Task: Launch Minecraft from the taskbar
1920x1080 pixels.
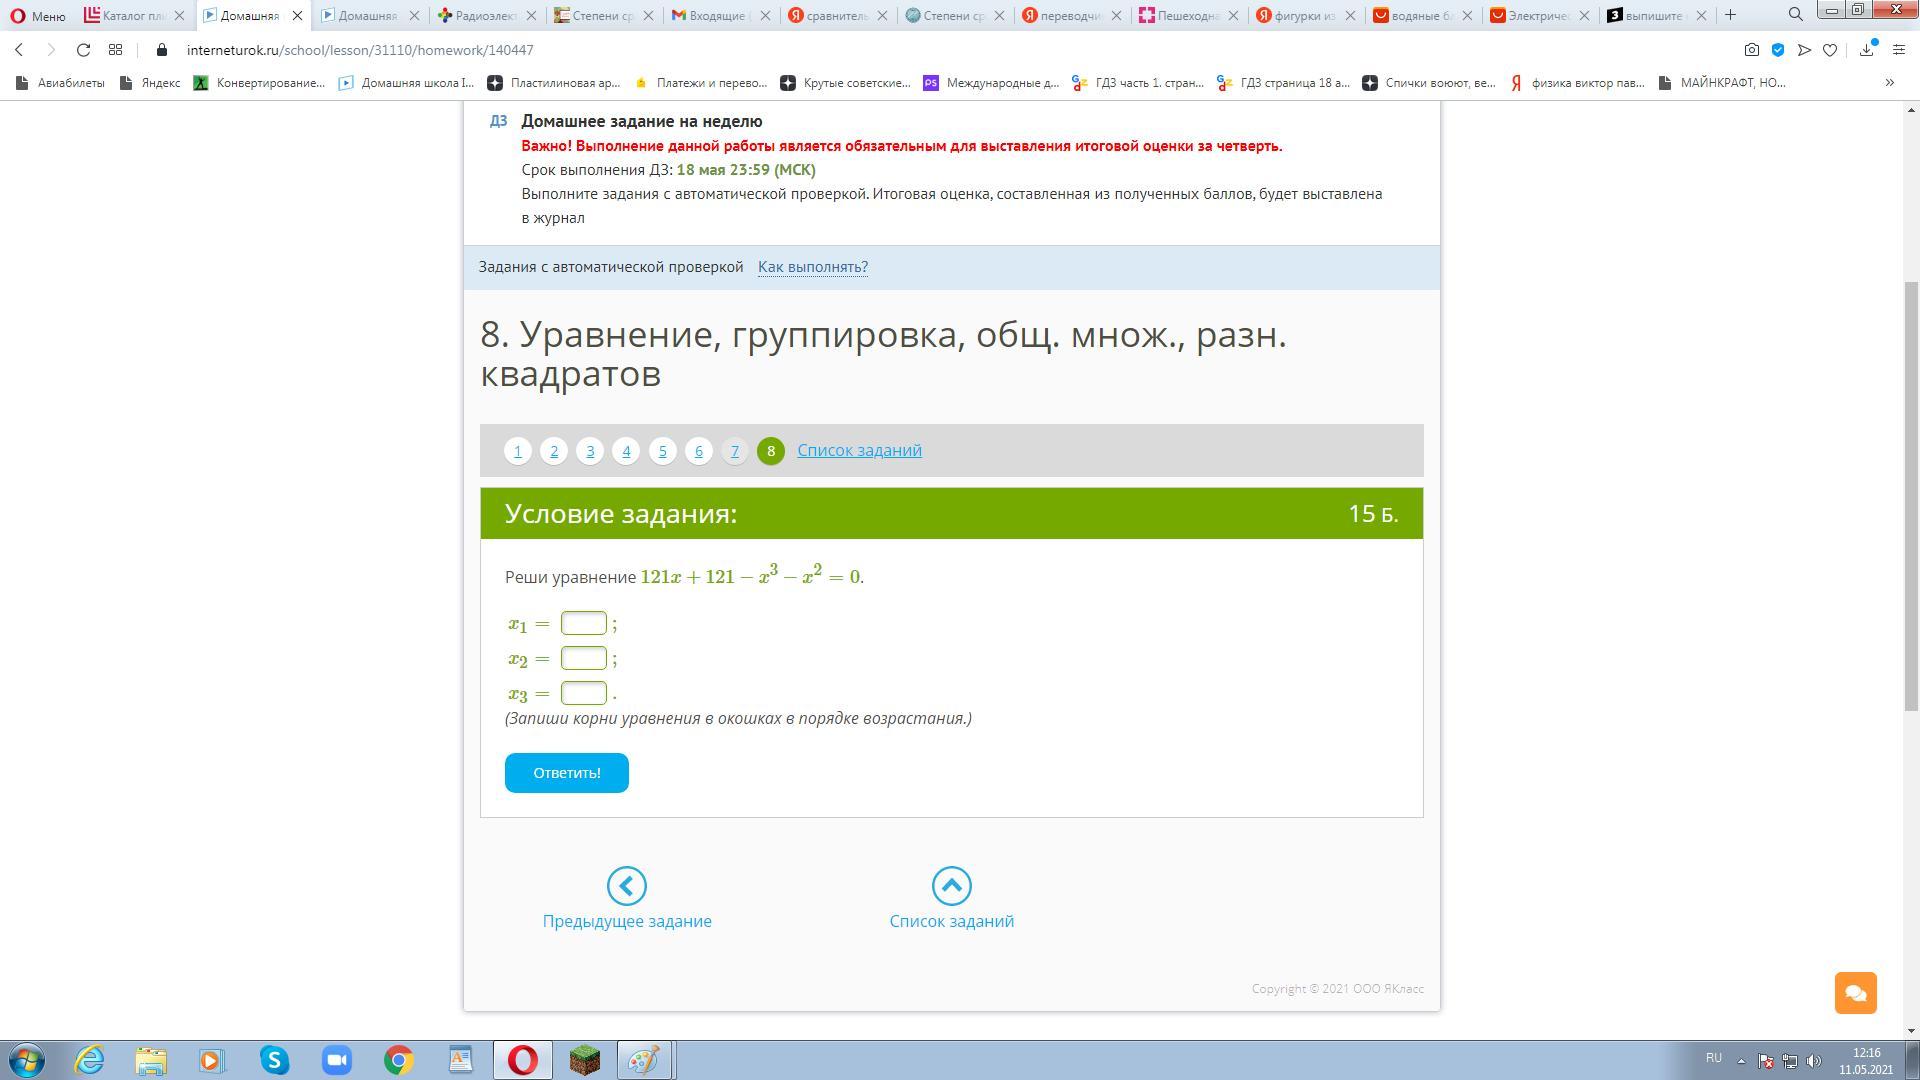Action: (584, 1060)
